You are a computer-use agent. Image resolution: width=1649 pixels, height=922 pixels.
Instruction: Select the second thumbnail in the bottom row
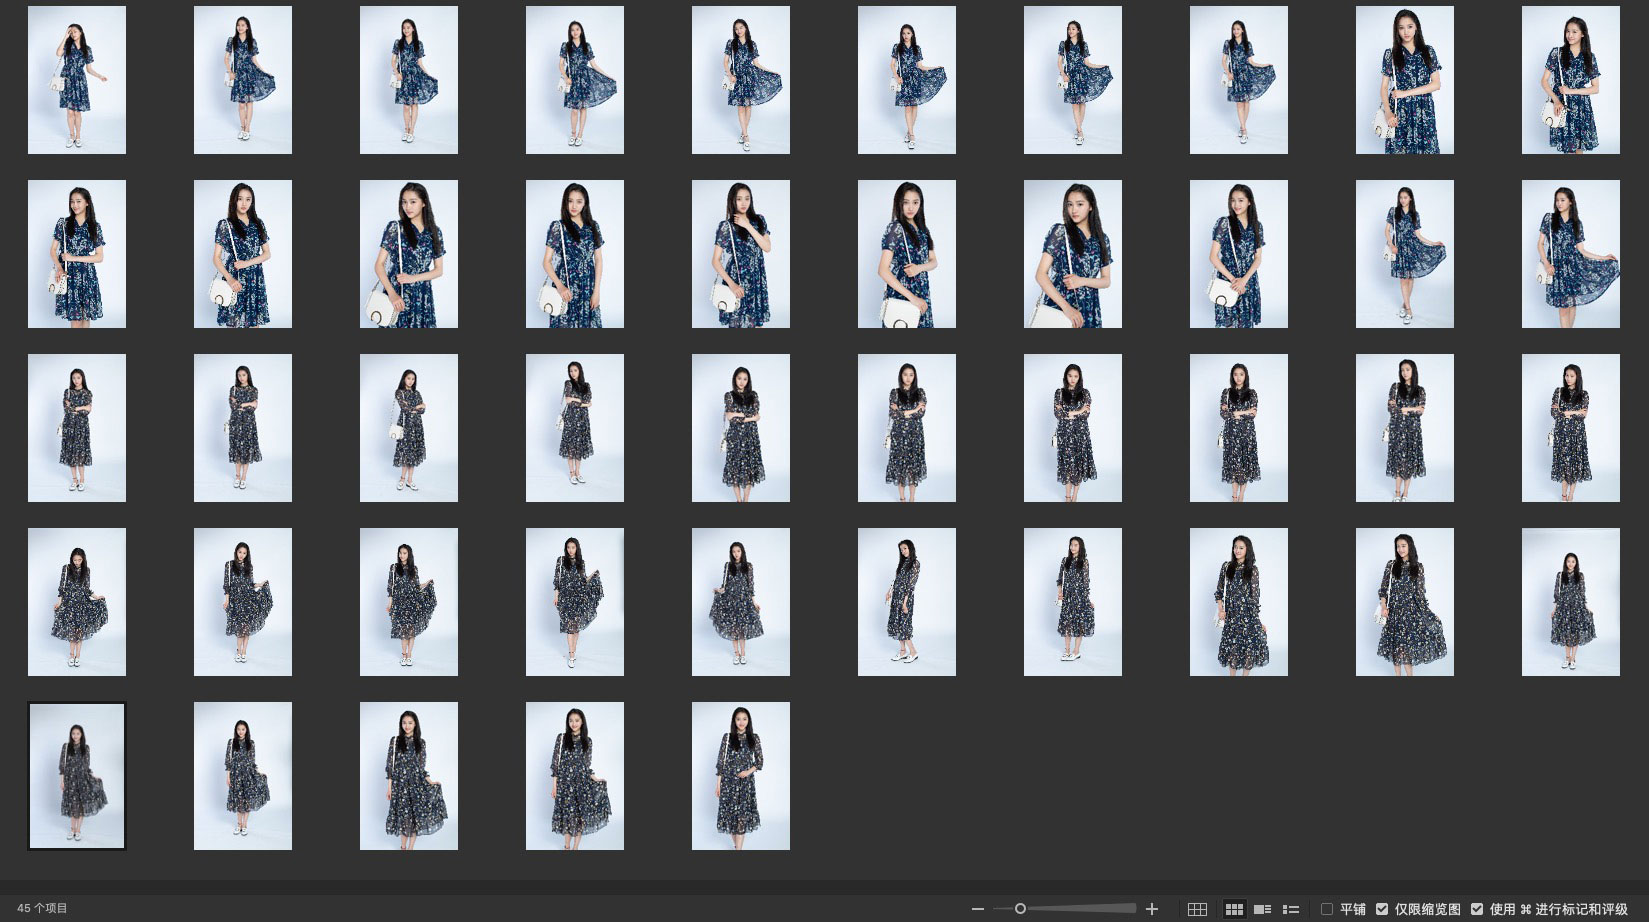coord(243,776)
